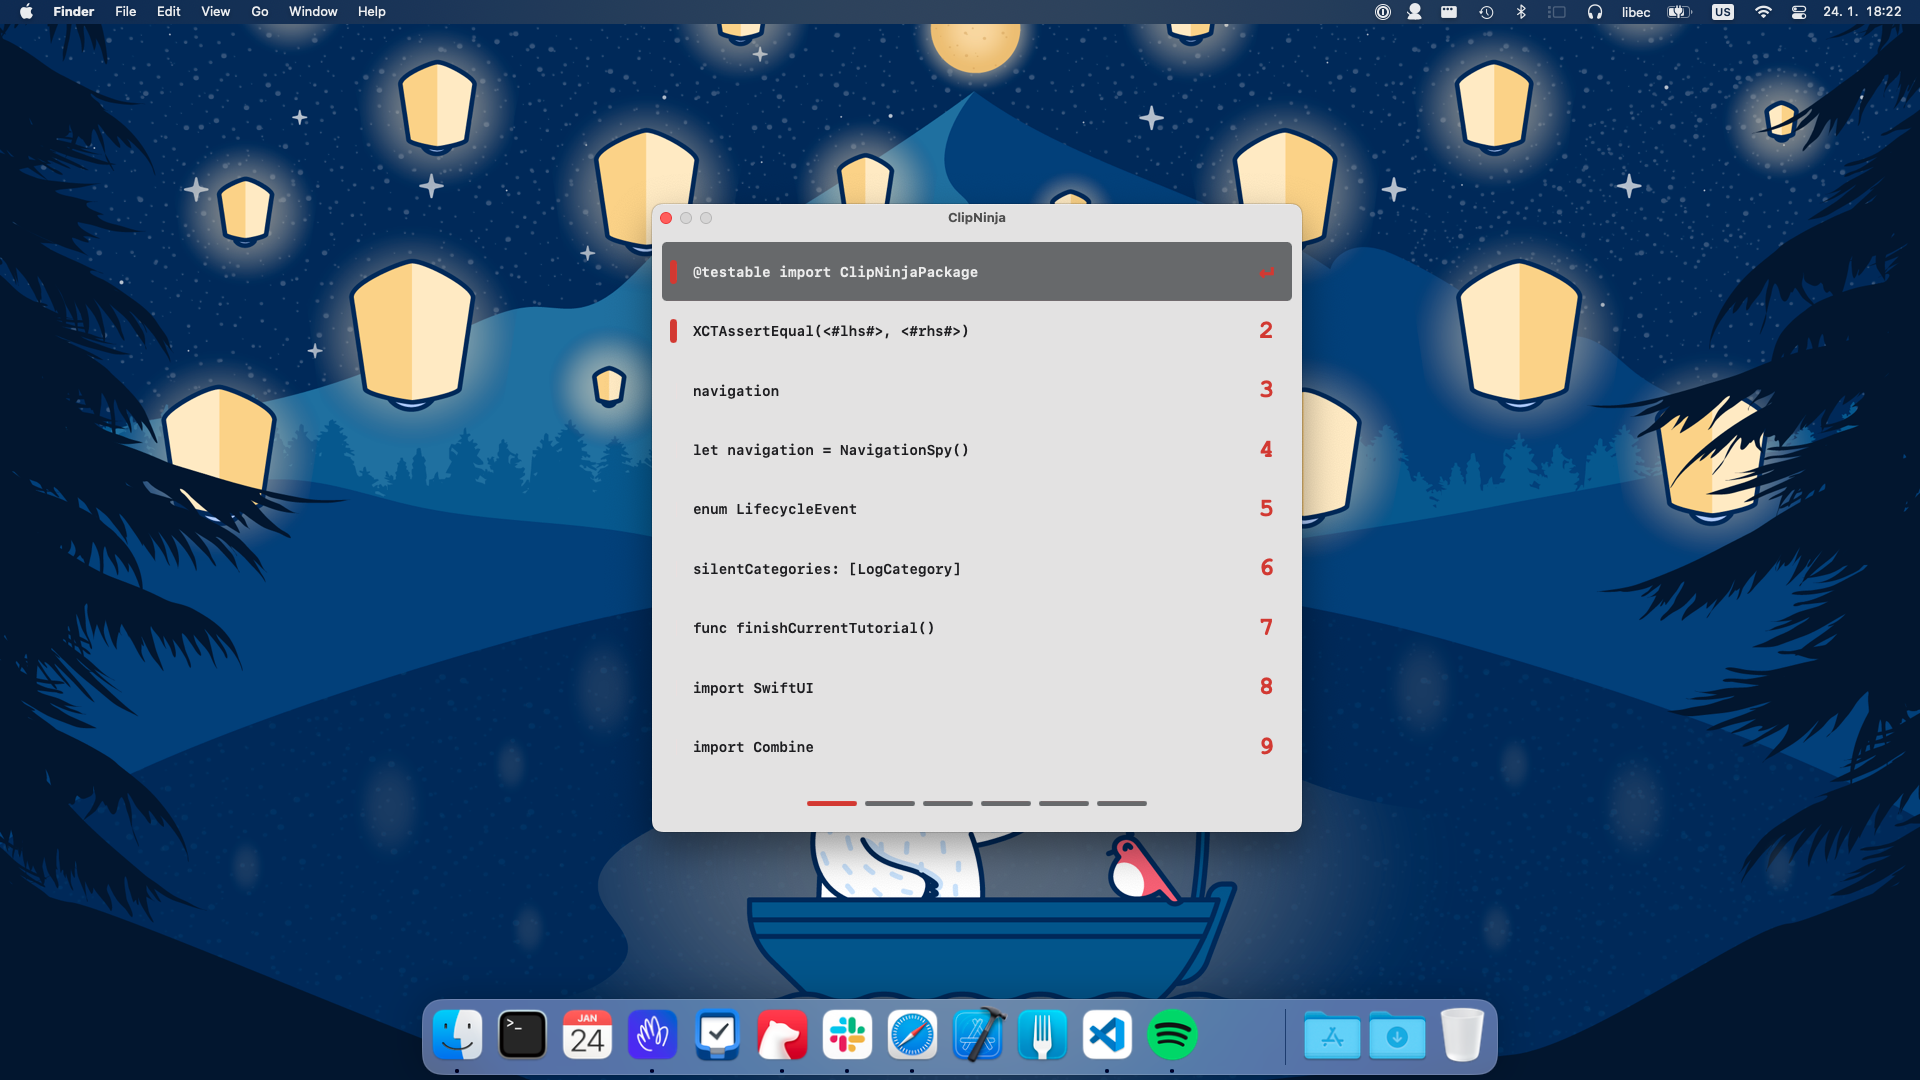Switch to the fifth page indicator
The image size is (1920, 1080).
(1064, 803)
